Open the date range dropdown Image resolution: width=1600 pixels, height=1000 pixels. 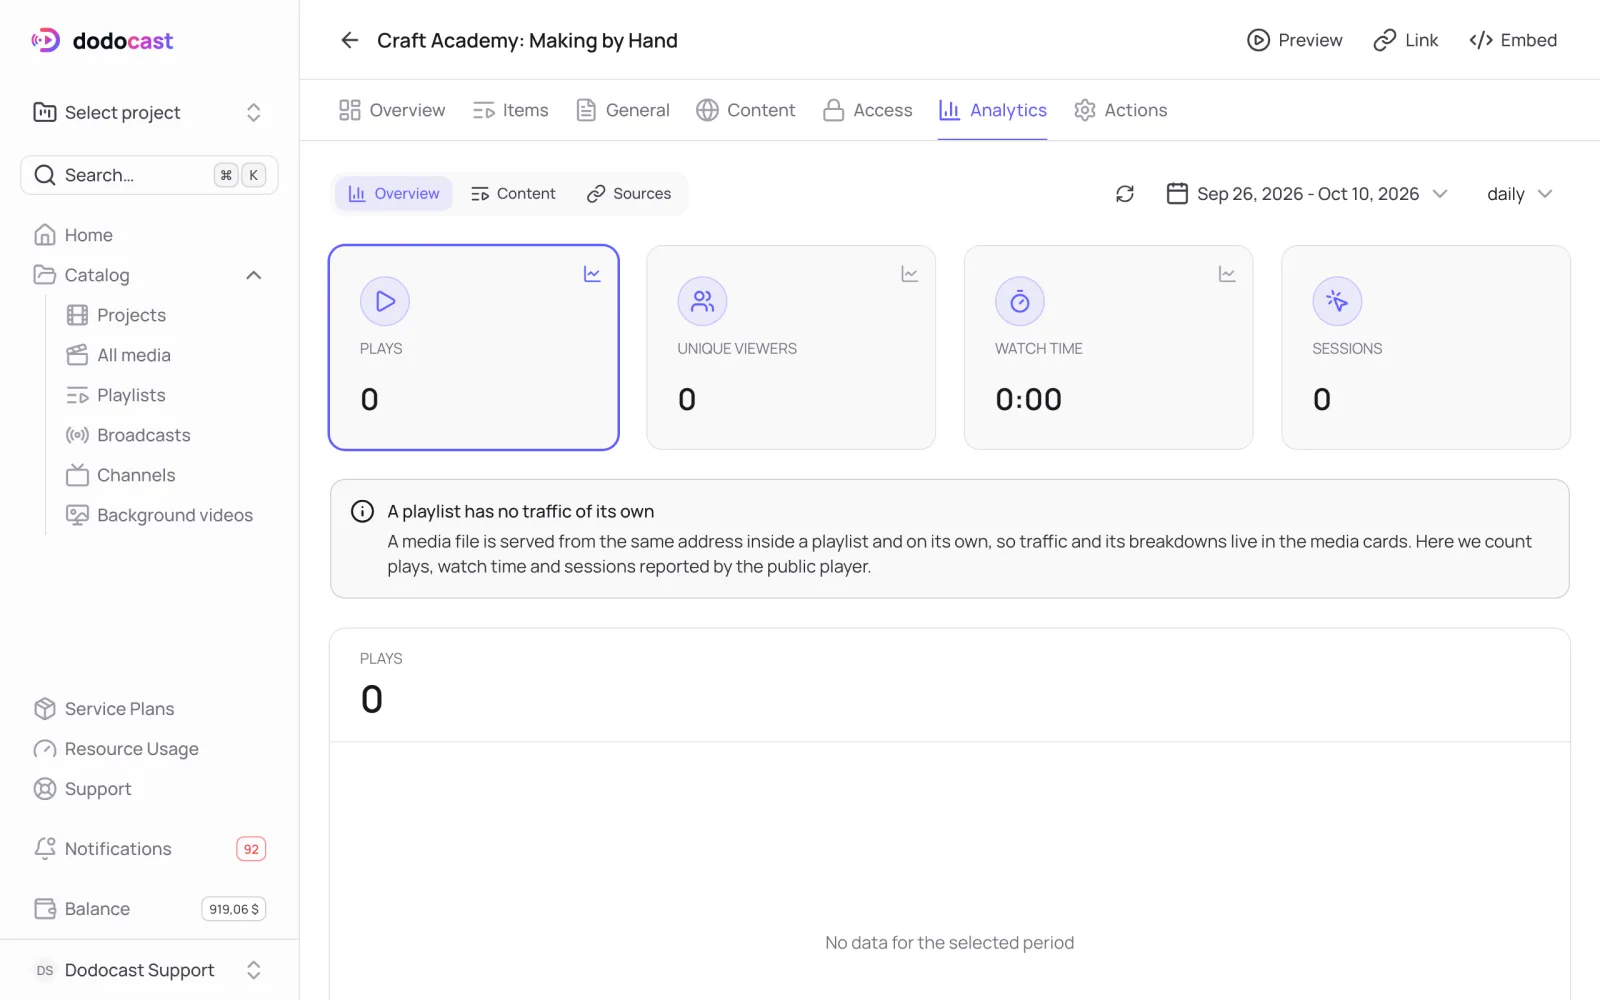1307,194
